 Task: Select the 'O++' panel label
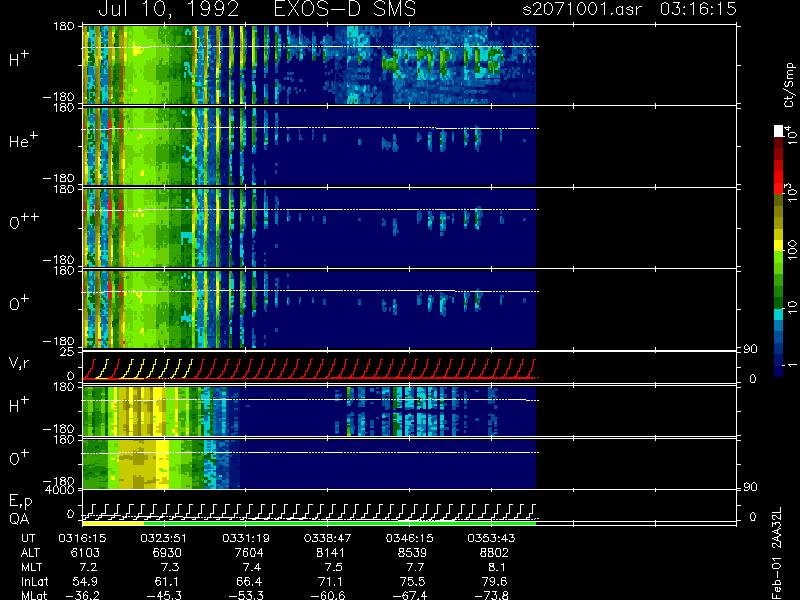(24, 221)
